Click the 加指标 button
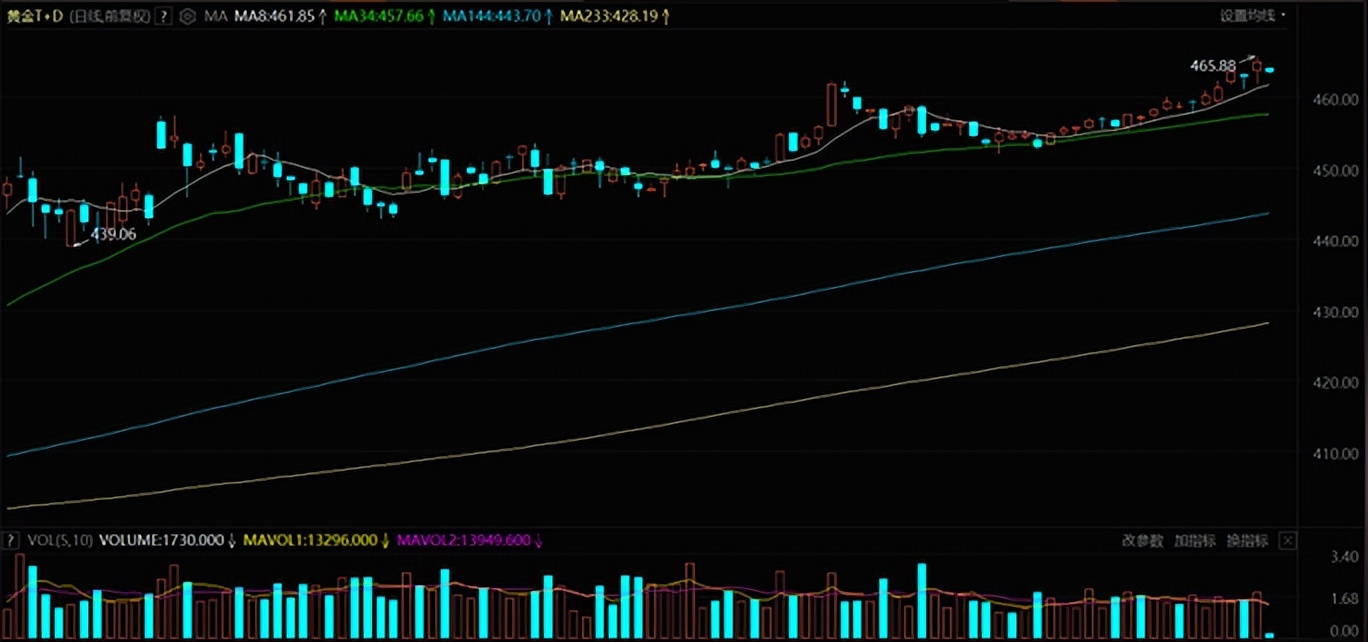Viewport: 1368px width, 642px height. click(1195, 541)
